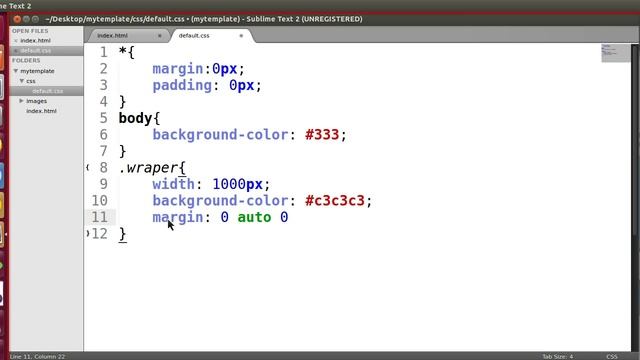Click the css folder label
Image resolution: width=640 pixels, height=360 pixels.
[x=31, y=81]
